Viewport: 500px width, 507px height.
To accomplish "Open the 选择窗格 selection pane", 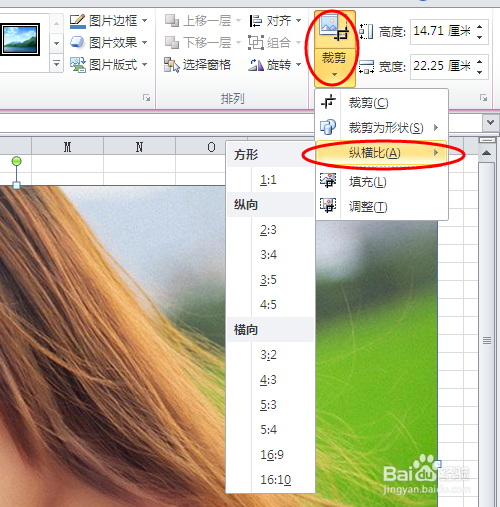I will click(x=197, y=64).
